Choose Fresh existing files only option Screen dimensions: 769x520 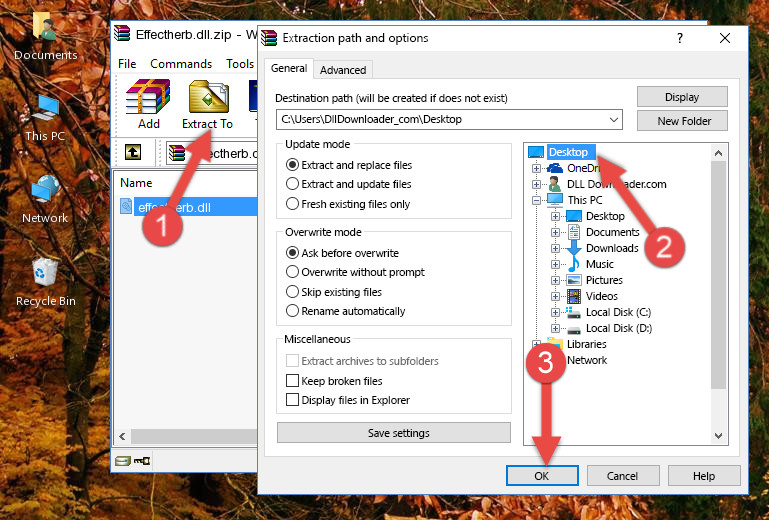pos(292,204)
